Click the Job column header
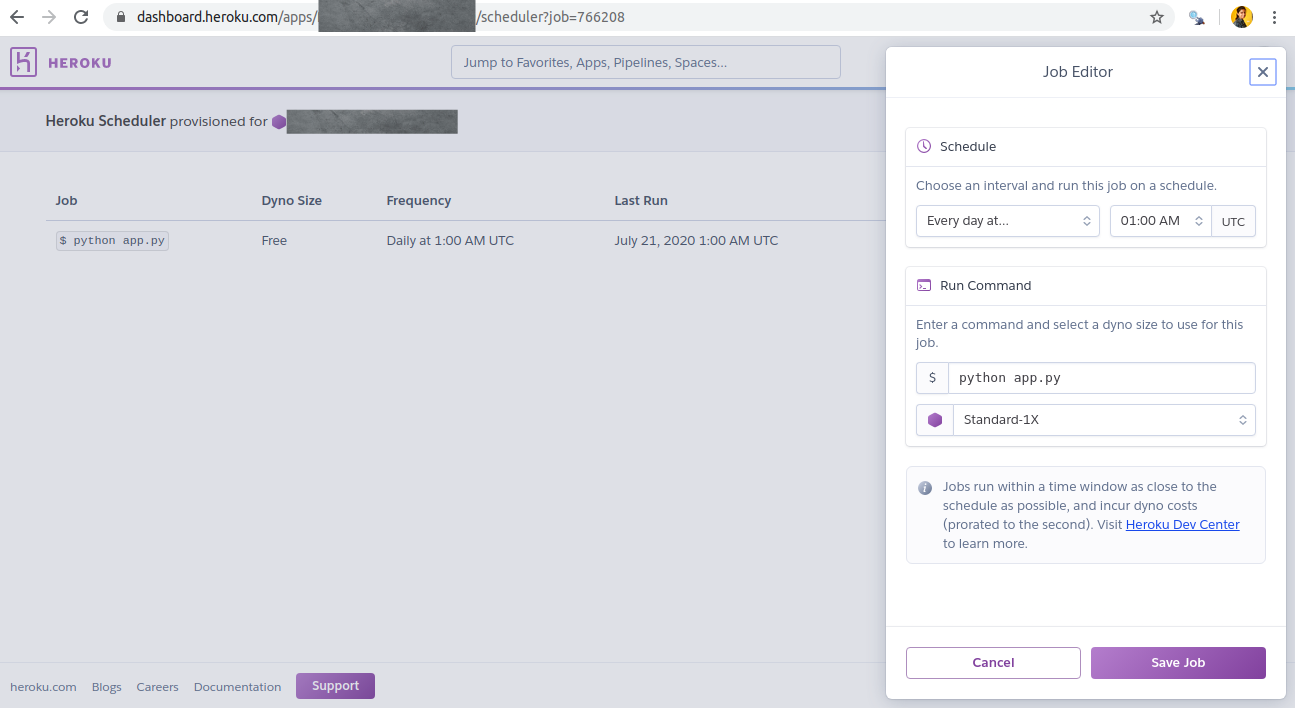1295x708 pixels. (x=66, y=201)
